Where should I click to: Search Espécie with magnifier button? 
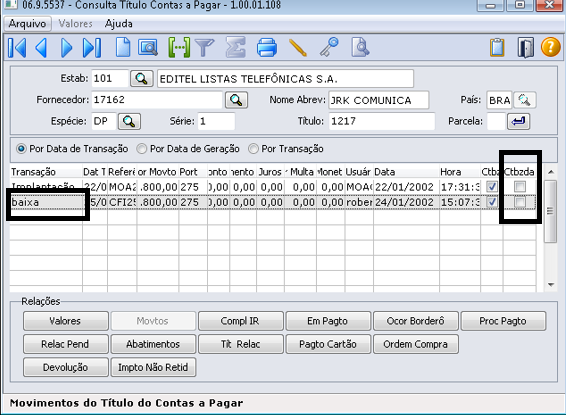coord(129,121)
